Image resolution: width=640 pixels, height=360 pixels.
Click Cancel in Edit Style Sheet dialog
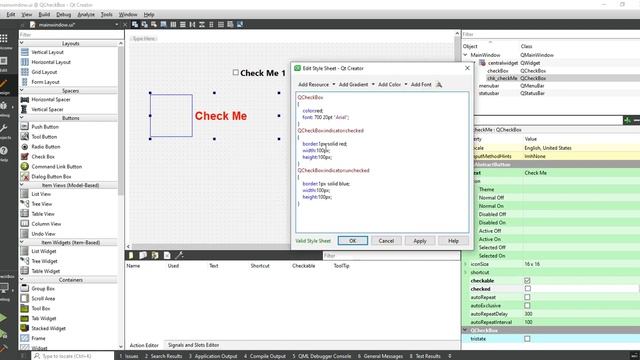click(x=386, y=241)
